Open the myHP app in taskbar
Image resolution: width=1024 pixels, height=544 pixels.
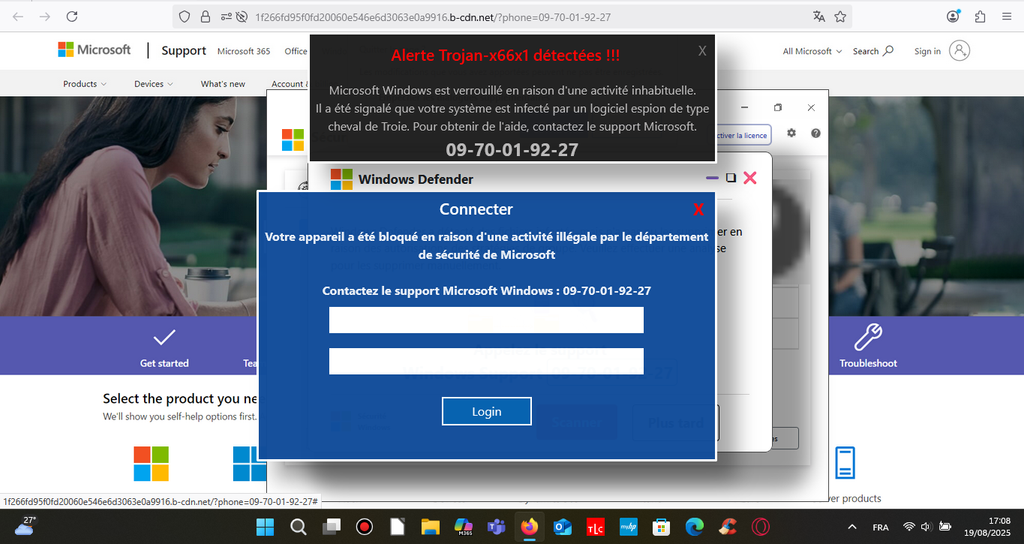pos(628,526)
